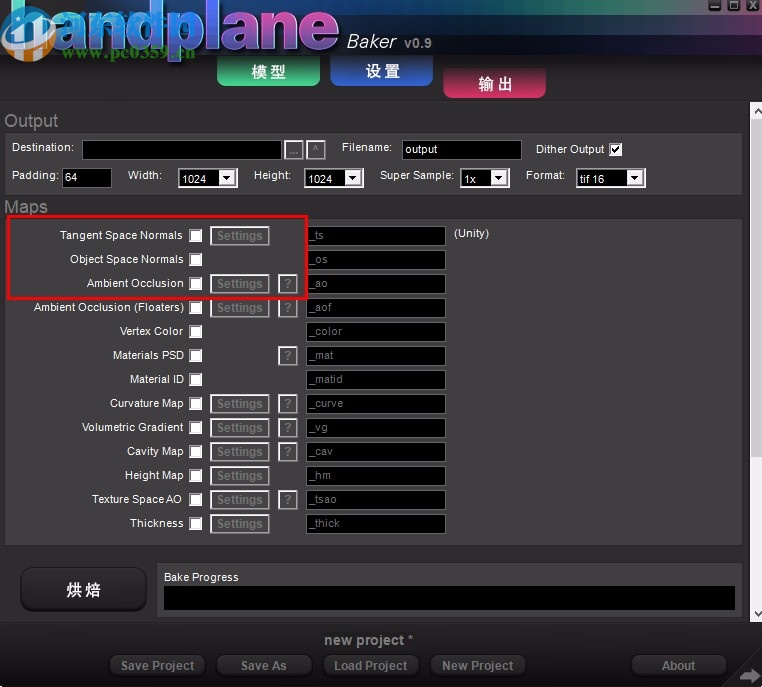Click the 烘焙 bake button
This screenshot has height=687, width=762.
click(83, 589)
